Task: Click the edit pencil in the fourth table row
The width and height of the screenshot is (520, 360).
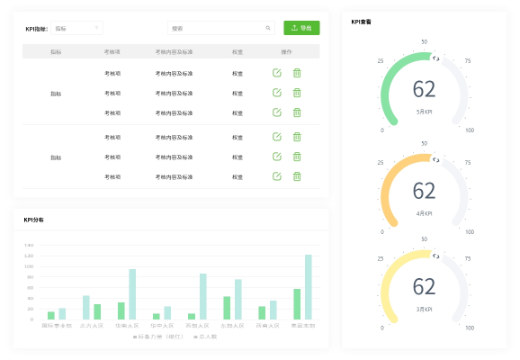Action: point(277,136)
